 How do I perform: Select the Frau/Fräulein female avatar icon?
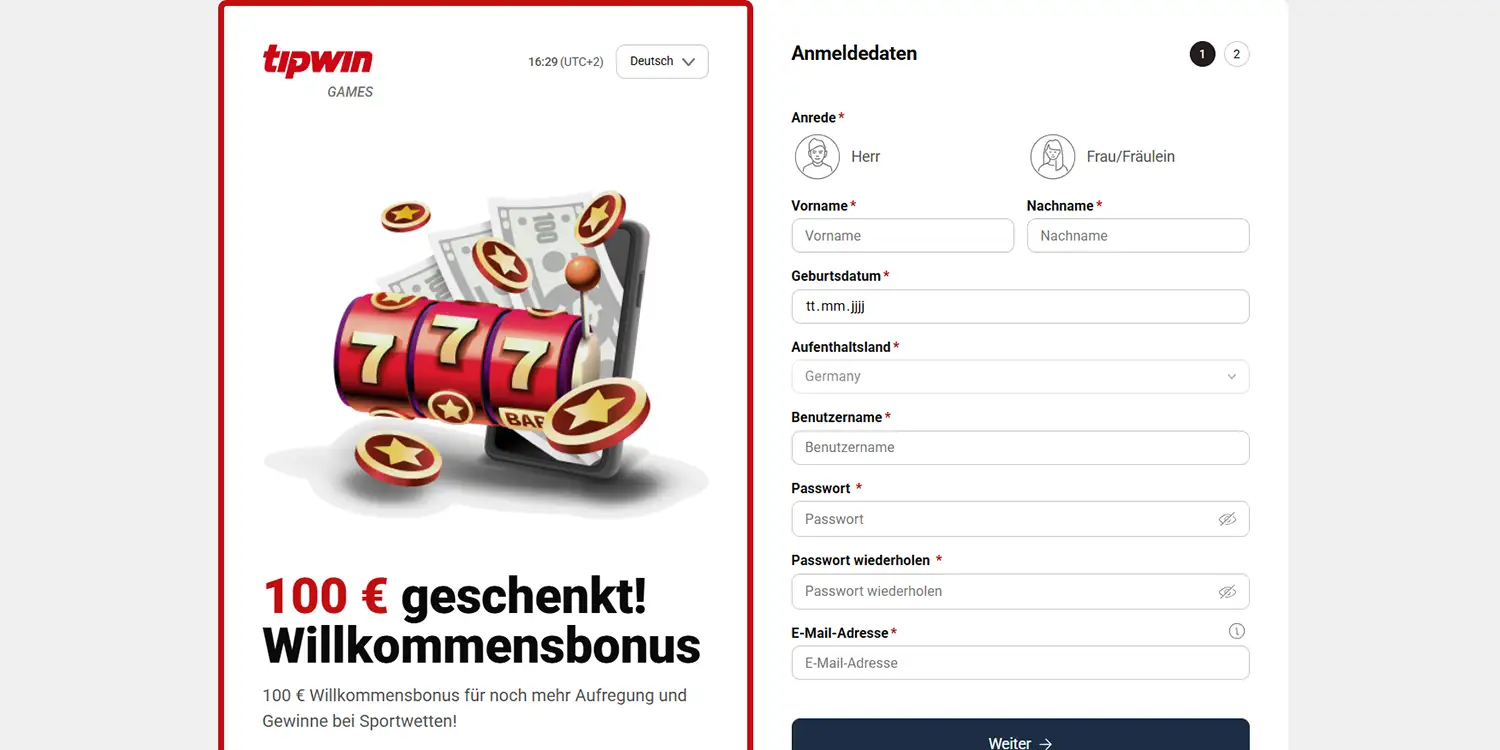(x=1053, y=157)
